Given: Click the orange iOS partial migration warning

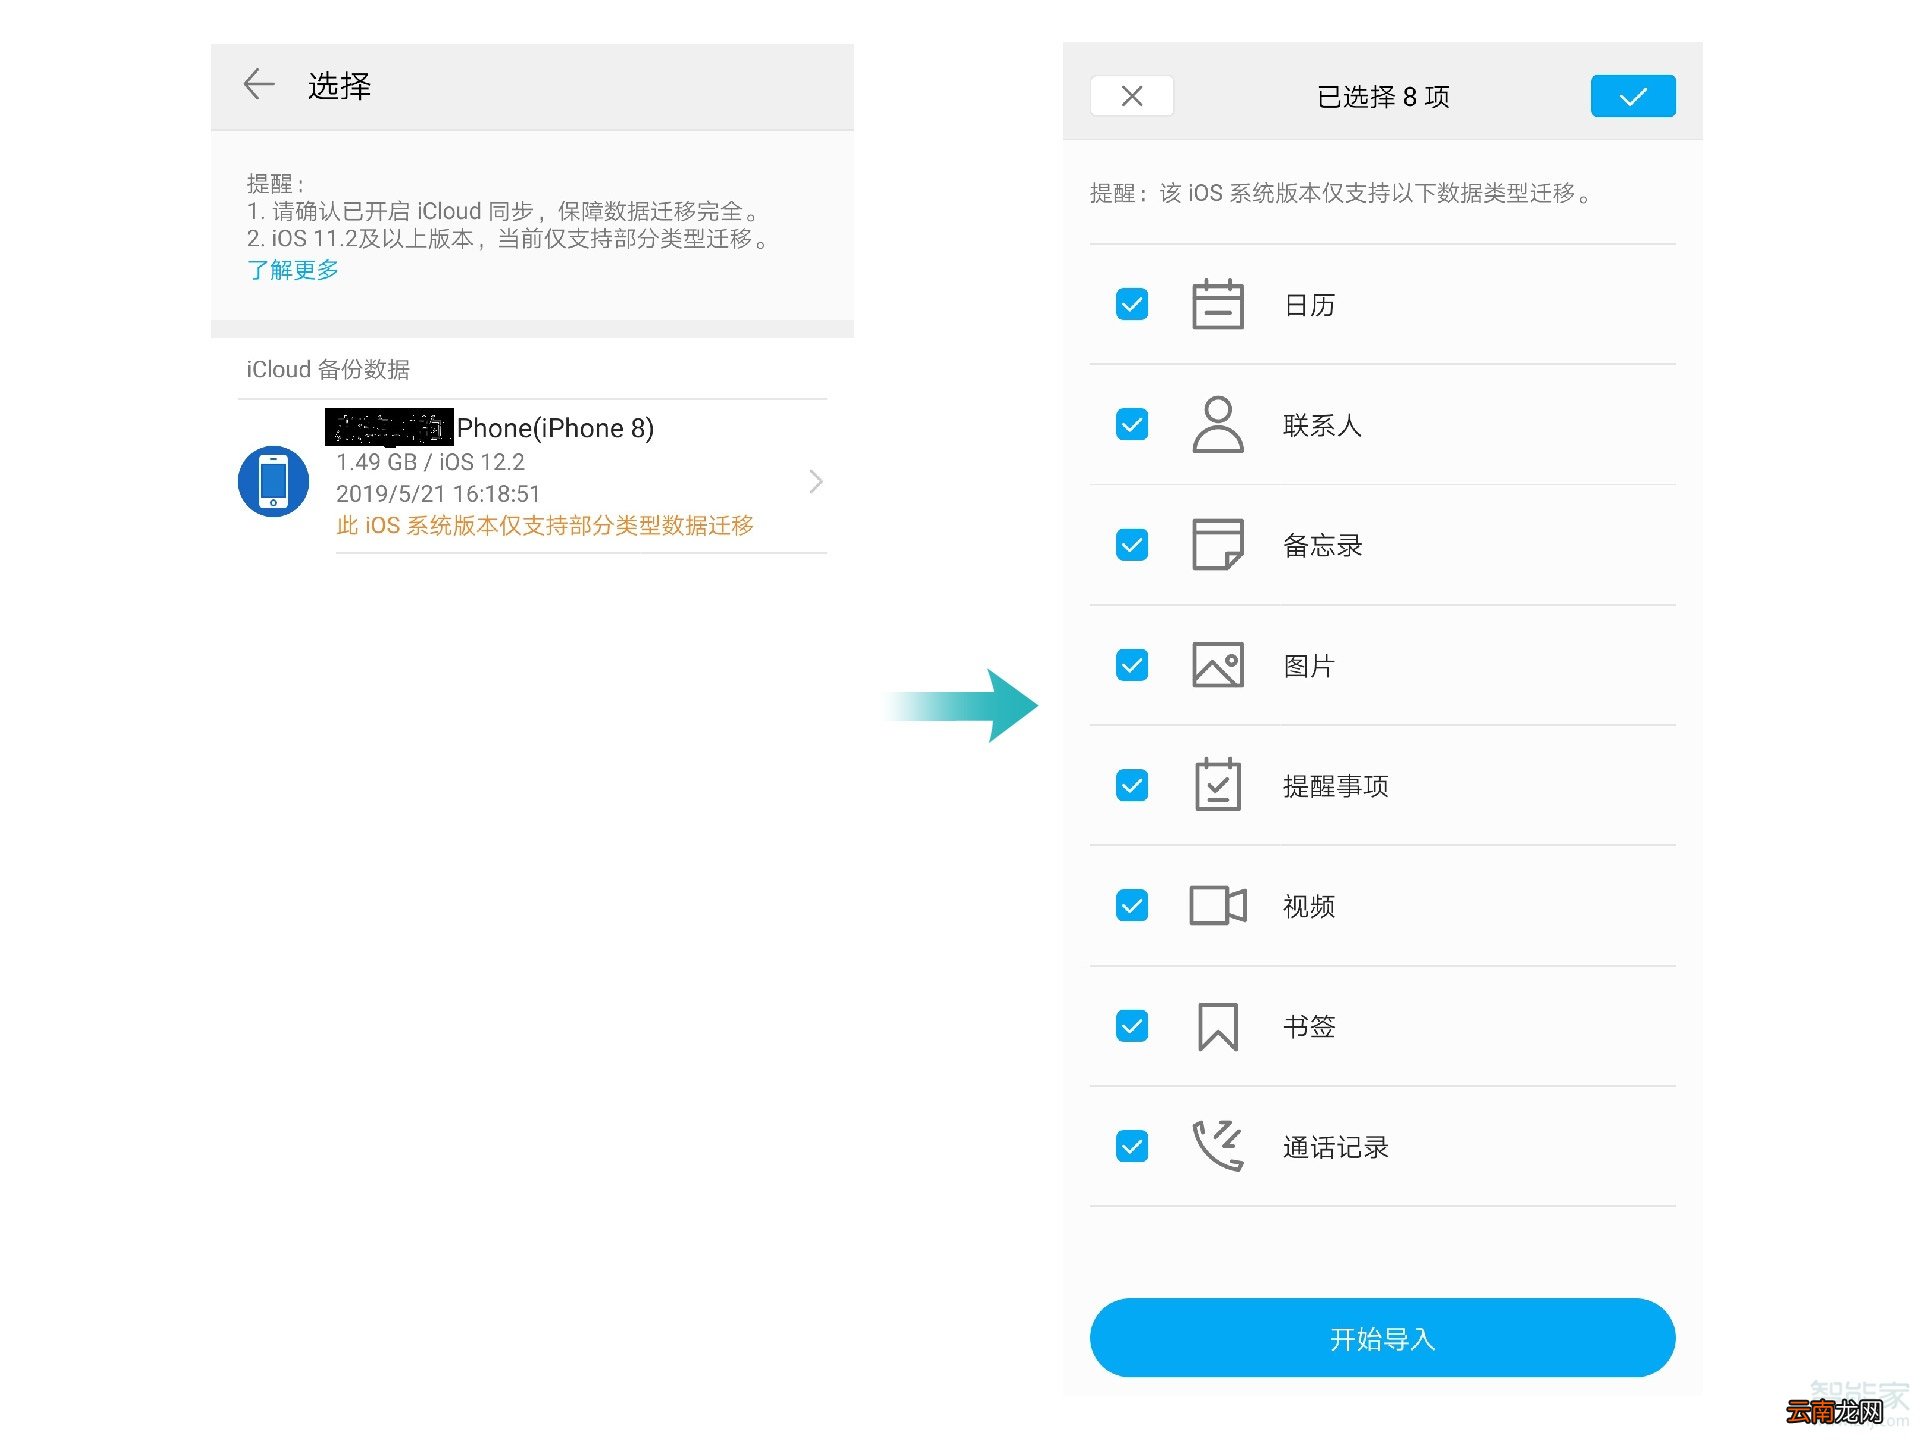Looking at the screenshot, I should tap(545, 526).
